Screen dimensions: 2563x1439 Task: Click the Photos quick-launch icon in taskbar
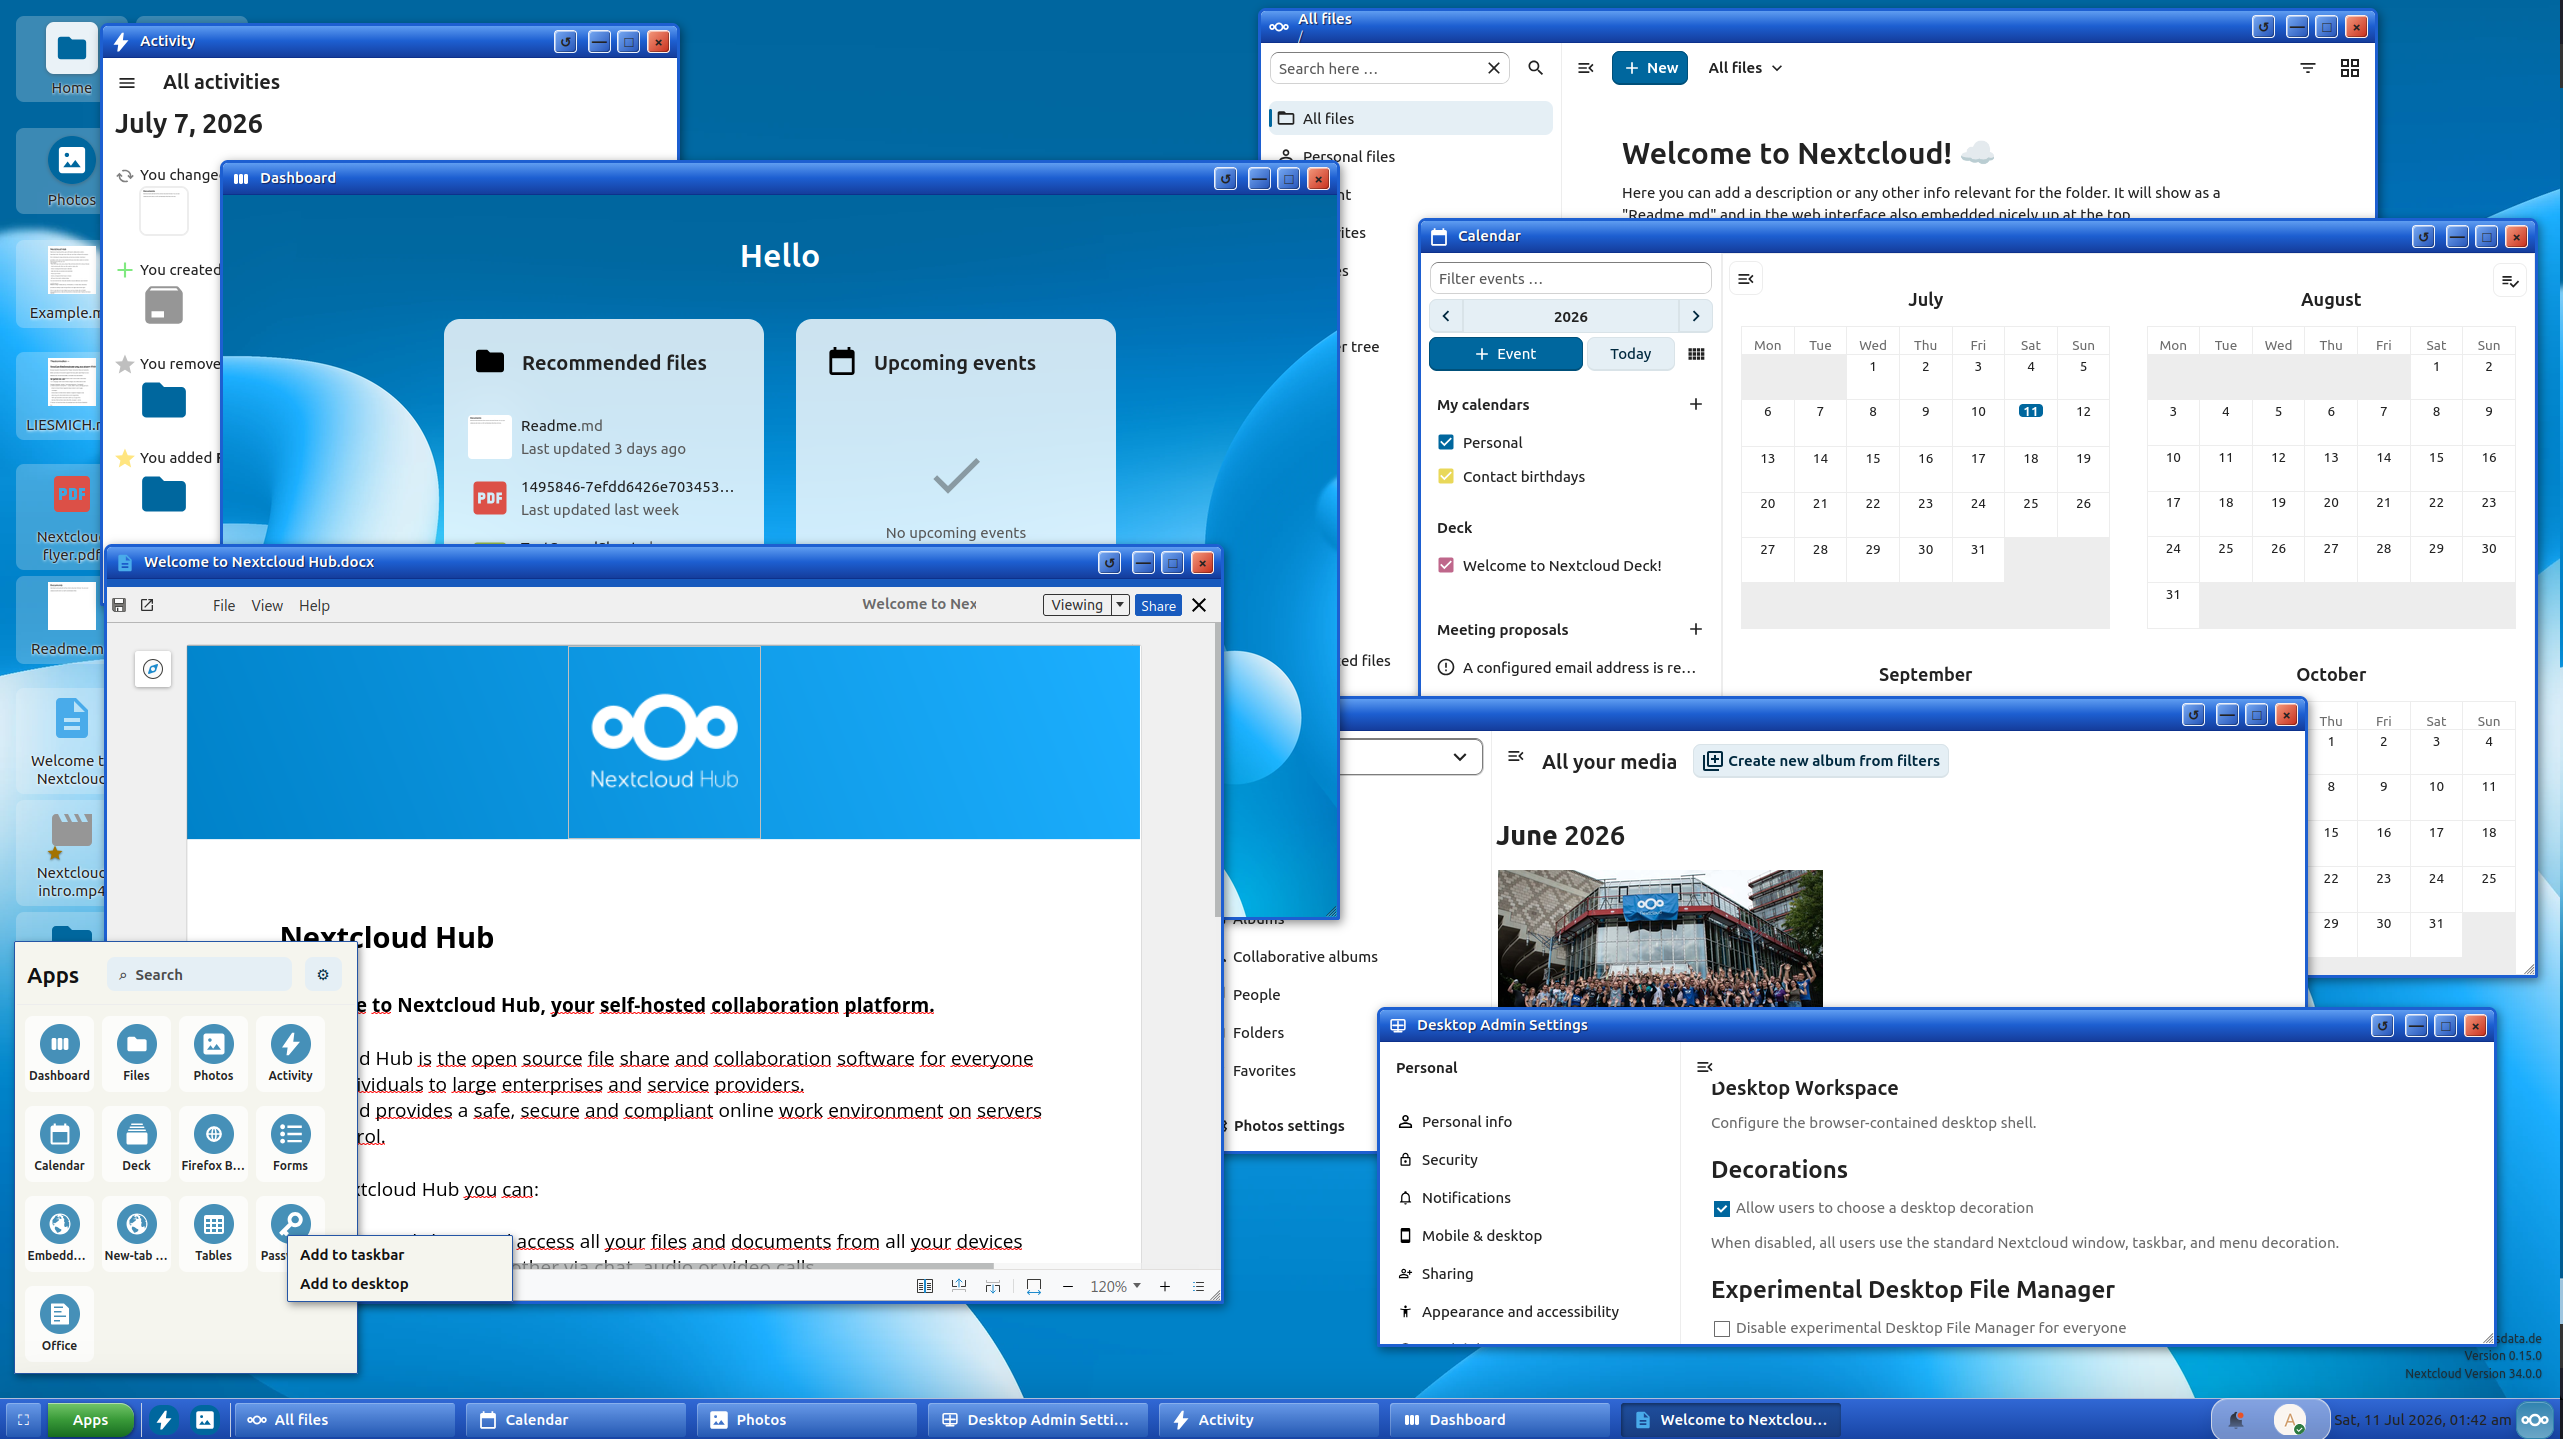pos(205,1419)
